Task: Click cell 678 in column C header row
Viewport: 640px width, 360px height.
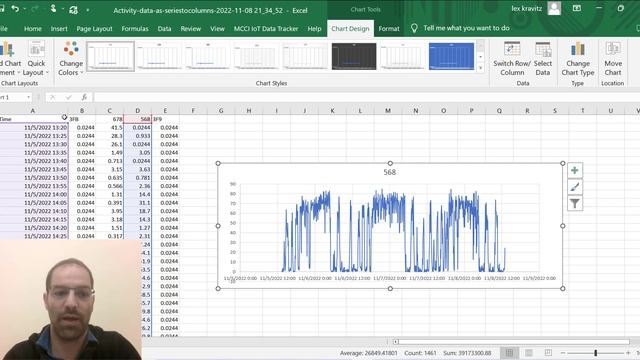Action: click(109, 119)
